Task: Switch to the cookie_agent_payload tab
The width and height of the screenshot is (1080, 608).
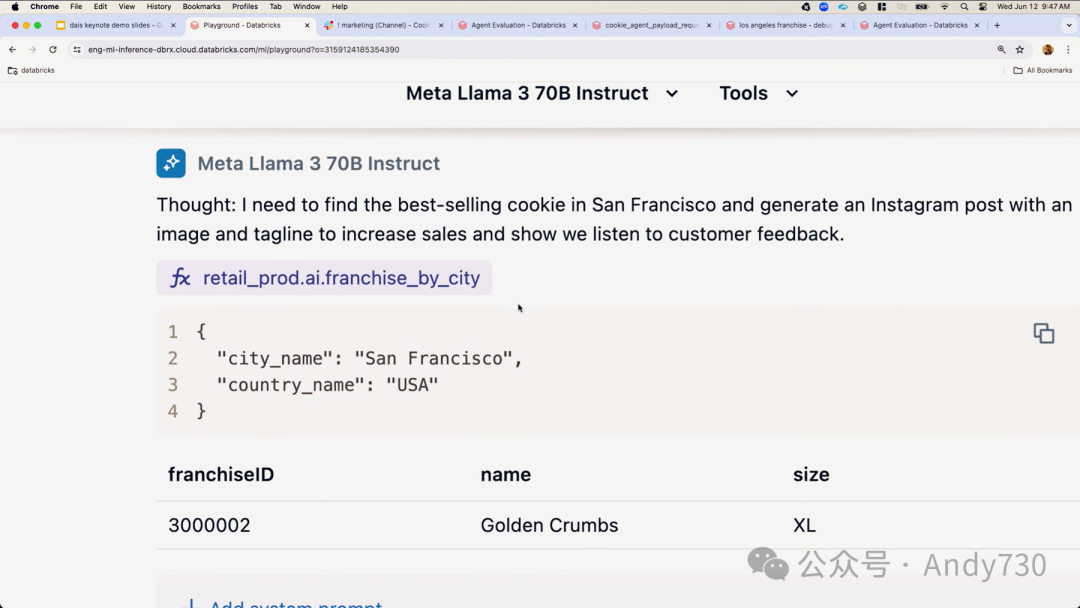Action: click(x=650, y=25)
